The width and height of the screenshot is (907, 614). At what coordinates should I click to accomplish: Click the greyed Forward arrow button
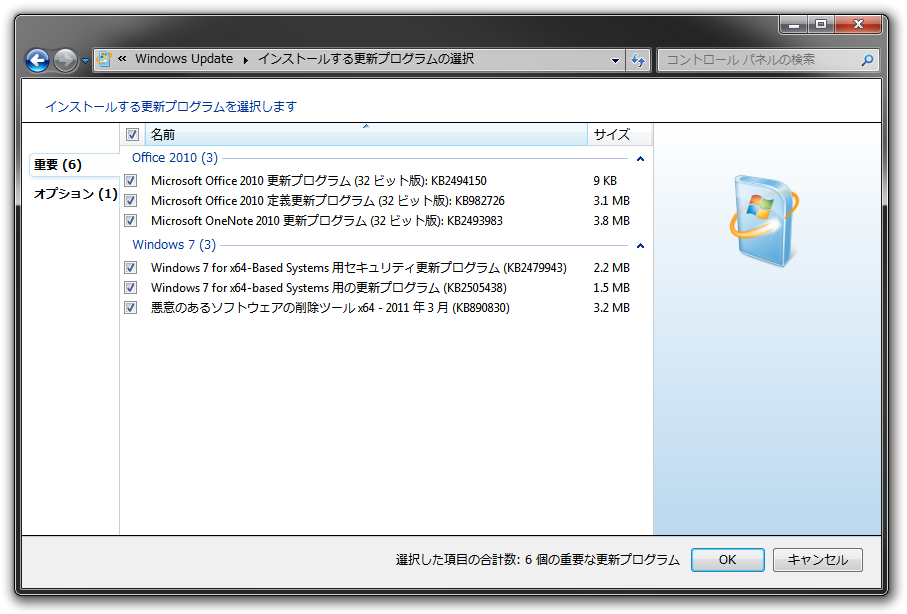pyautogui.click(x=65, y=60)
